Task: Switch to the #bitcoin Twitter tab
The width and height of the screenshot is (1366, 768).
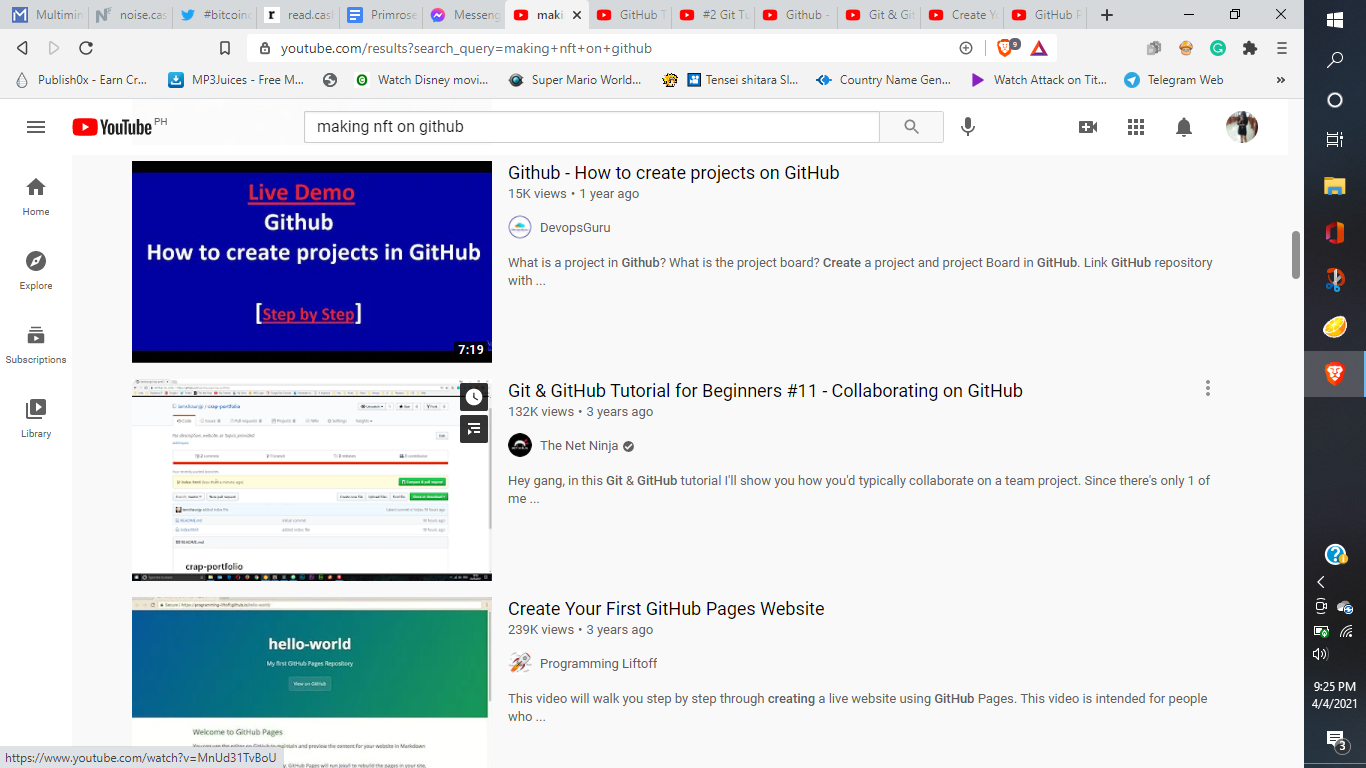Action: 213,15
